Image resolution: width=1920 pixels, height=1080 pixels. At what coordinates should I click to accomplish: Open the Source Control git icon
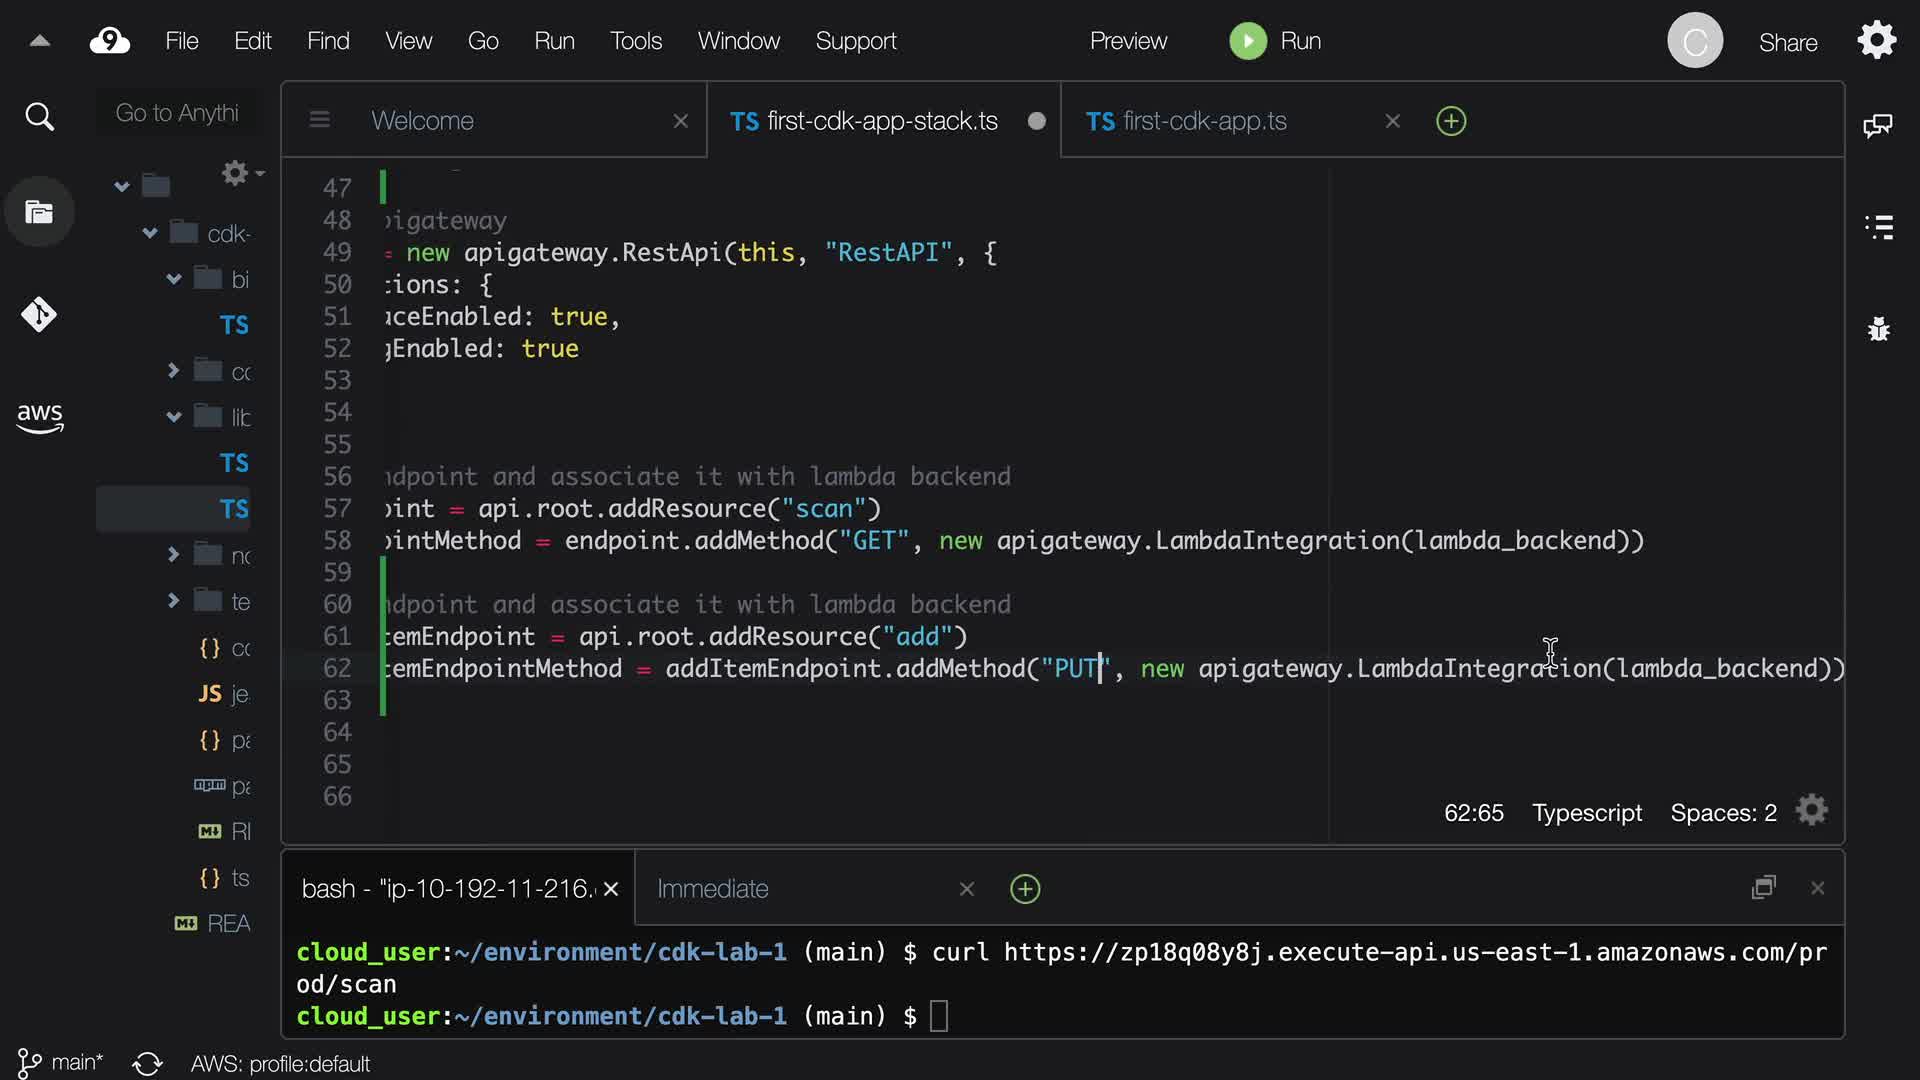(39, 315)
